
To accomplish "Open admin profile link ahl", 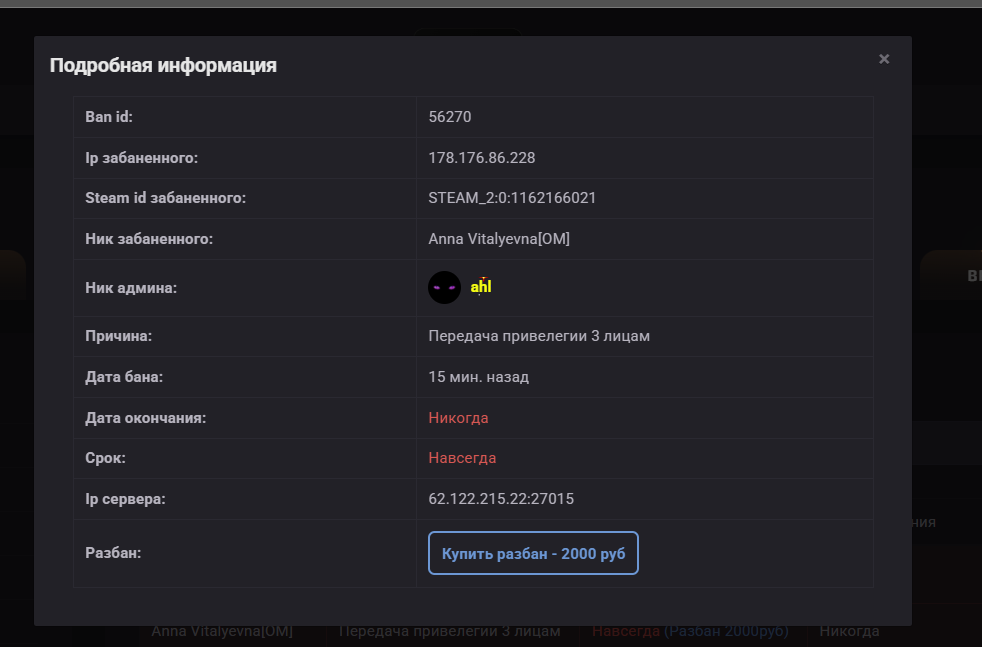I will (481, 287).
